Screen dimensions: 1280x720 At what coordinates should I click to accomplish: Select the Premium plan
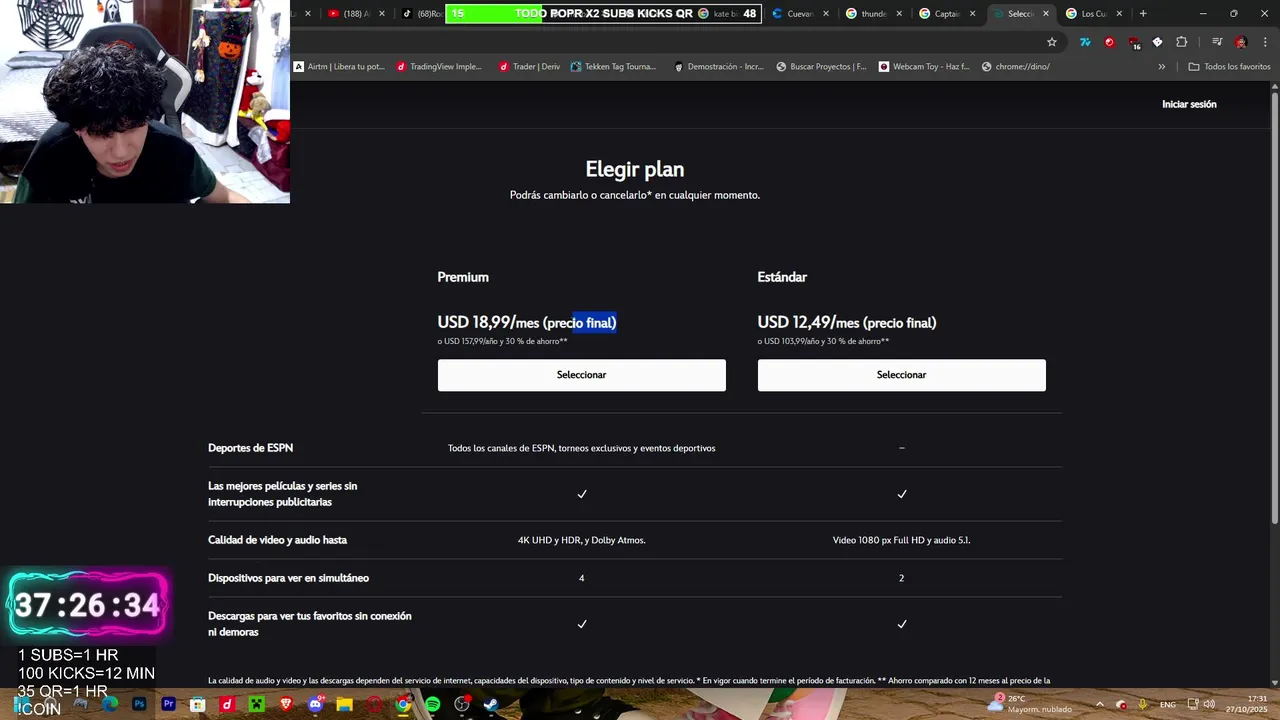click(x=581, y=375)
